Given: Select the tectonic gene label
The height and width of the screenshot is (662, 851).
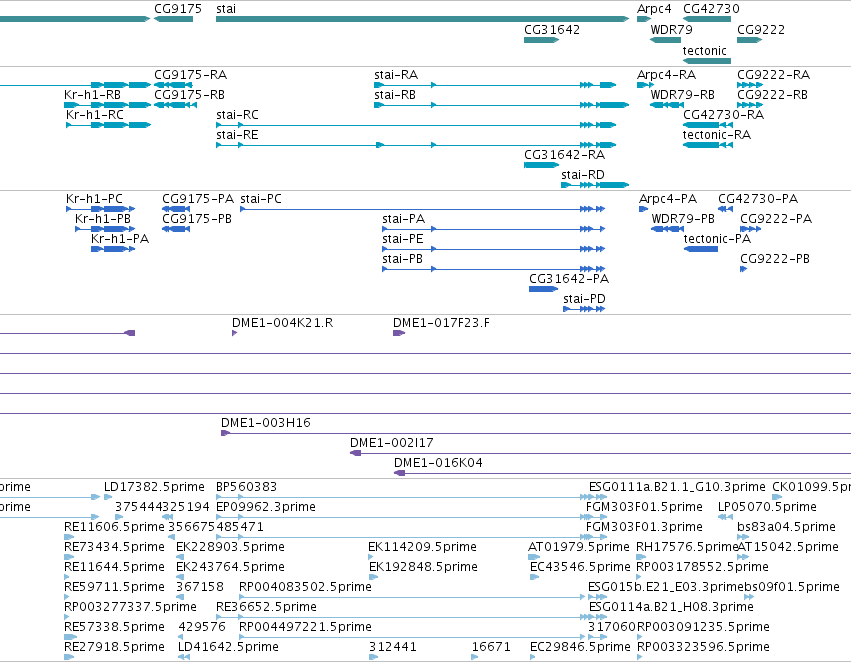Looking at the screenshot, I should tap(704, 50).
